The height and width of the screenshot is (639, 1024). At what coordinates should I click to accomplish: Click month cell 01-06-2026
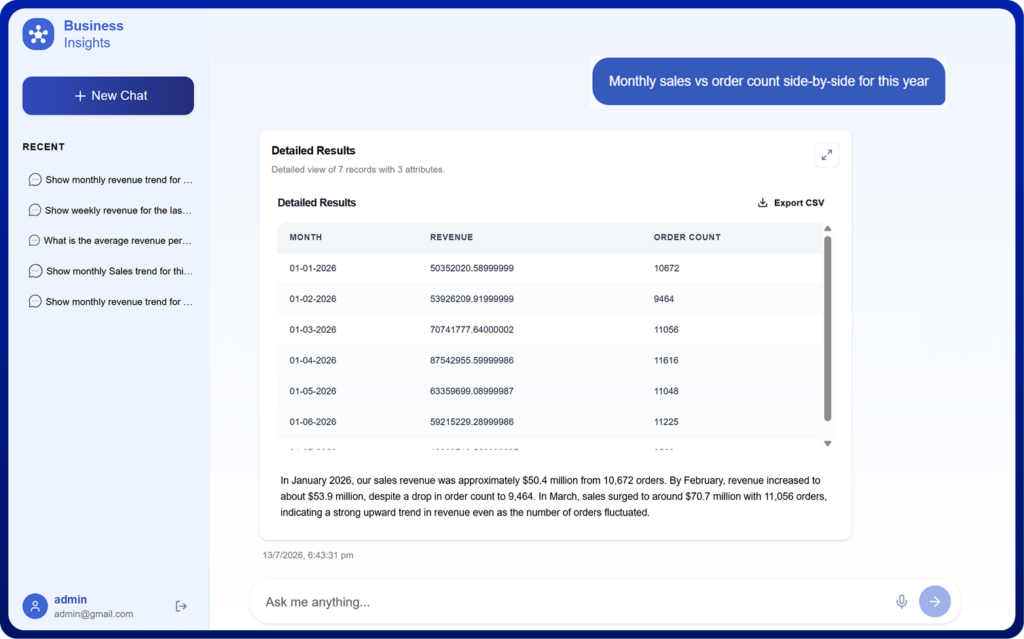[x=313, y=421]
